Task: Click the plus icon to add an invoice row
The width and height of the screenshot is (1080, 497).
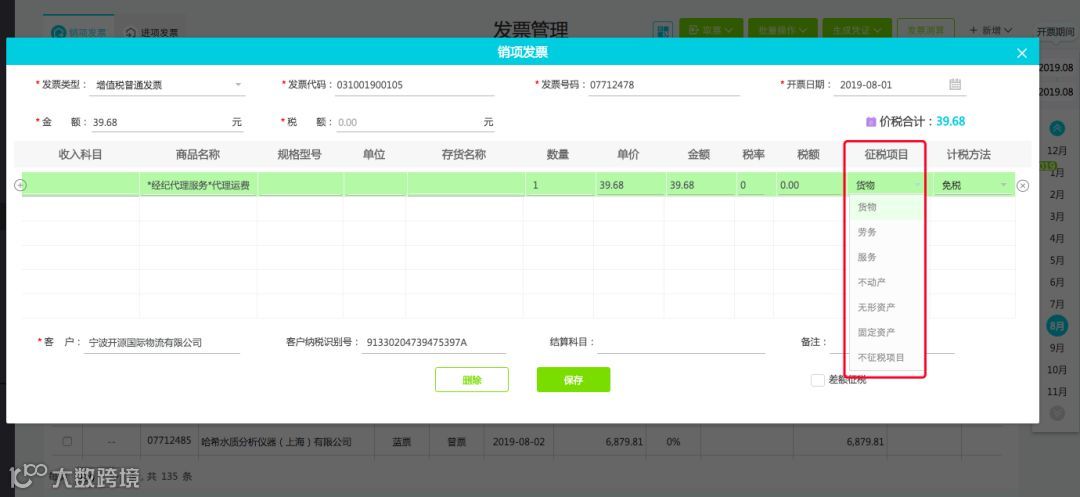Action: [x=20, y=185]
